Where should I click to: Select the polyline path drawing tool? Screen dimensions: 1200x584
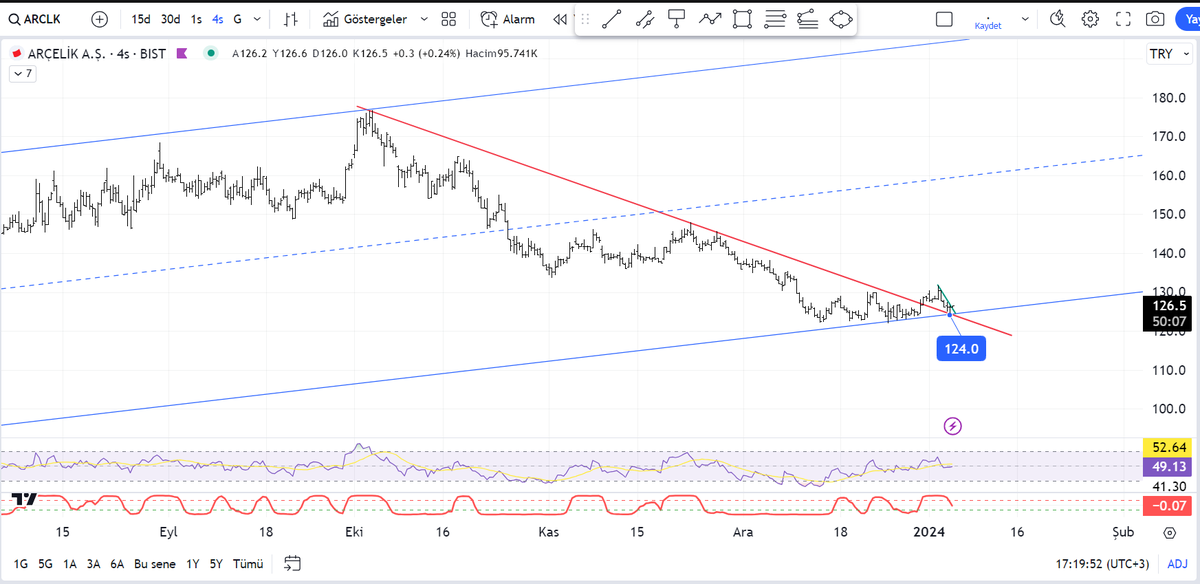pos(710,18)
